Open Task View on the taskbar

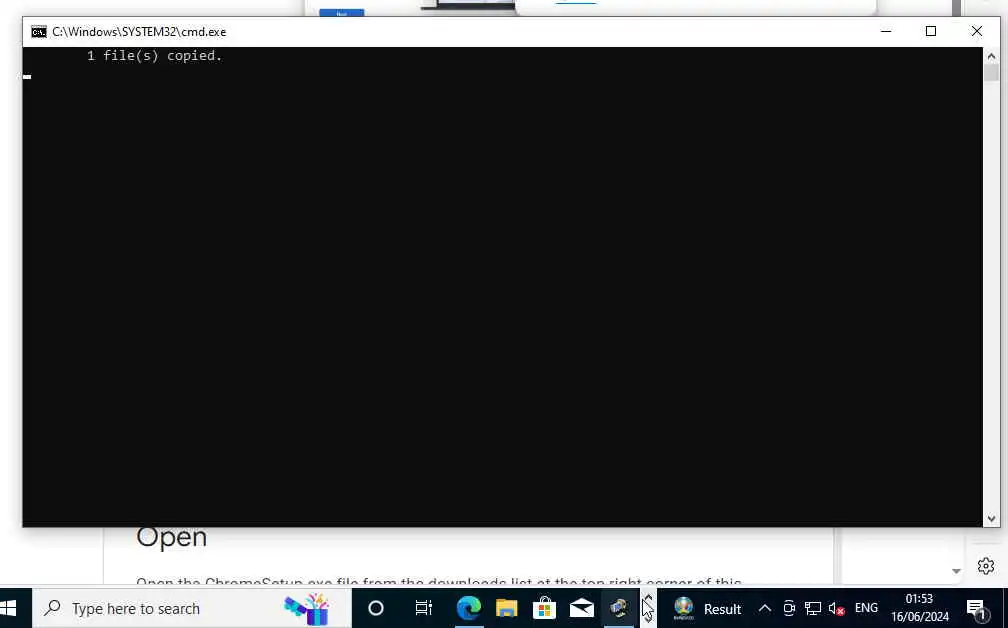click(x=424, y=608)
